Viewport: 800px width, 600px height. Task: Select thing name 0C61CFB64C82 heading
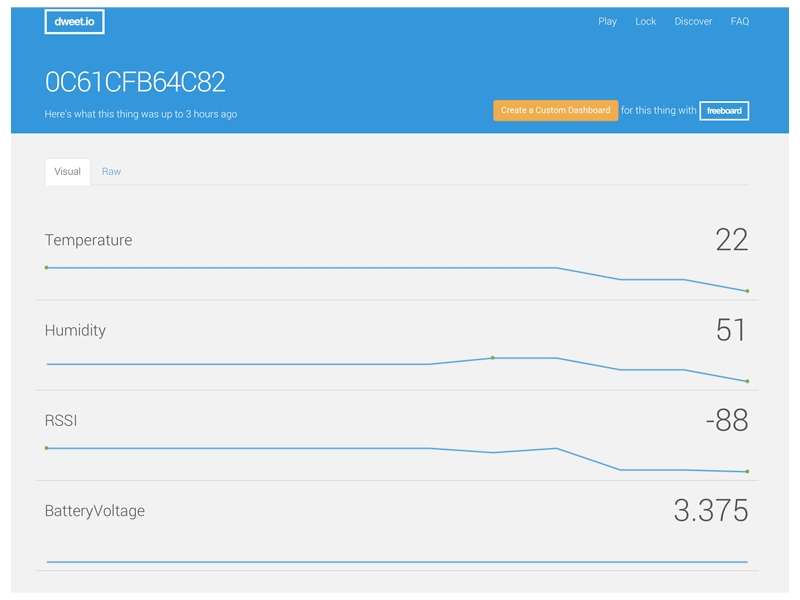[x=135, y=82]
